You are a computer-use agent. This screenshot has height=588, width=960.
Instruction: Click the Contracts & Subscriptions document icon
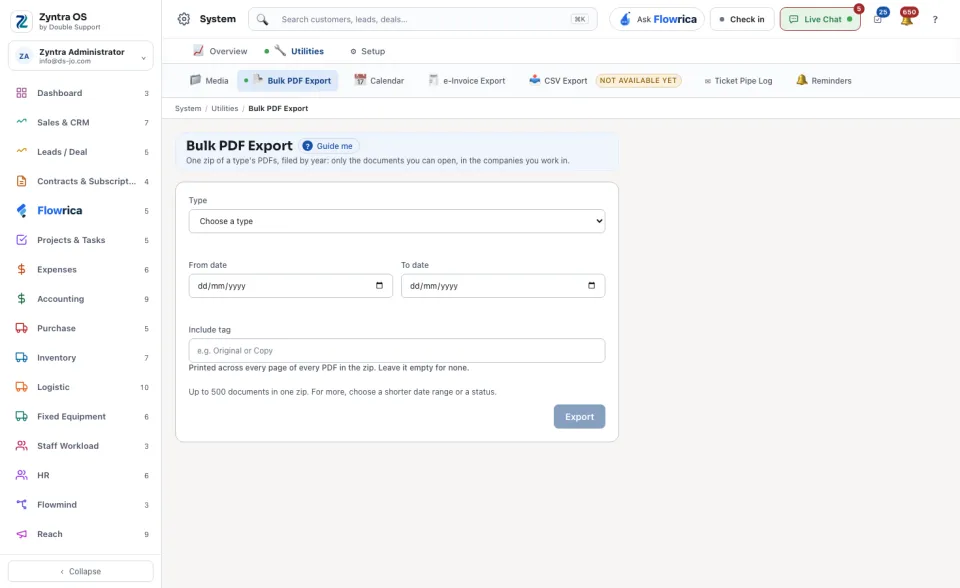21,181
